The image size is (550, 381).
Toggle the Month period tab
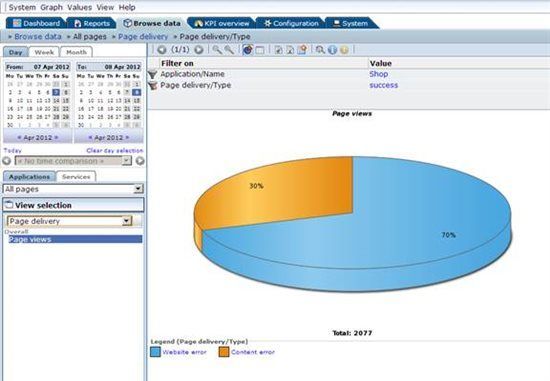click(x=76, y=52)
